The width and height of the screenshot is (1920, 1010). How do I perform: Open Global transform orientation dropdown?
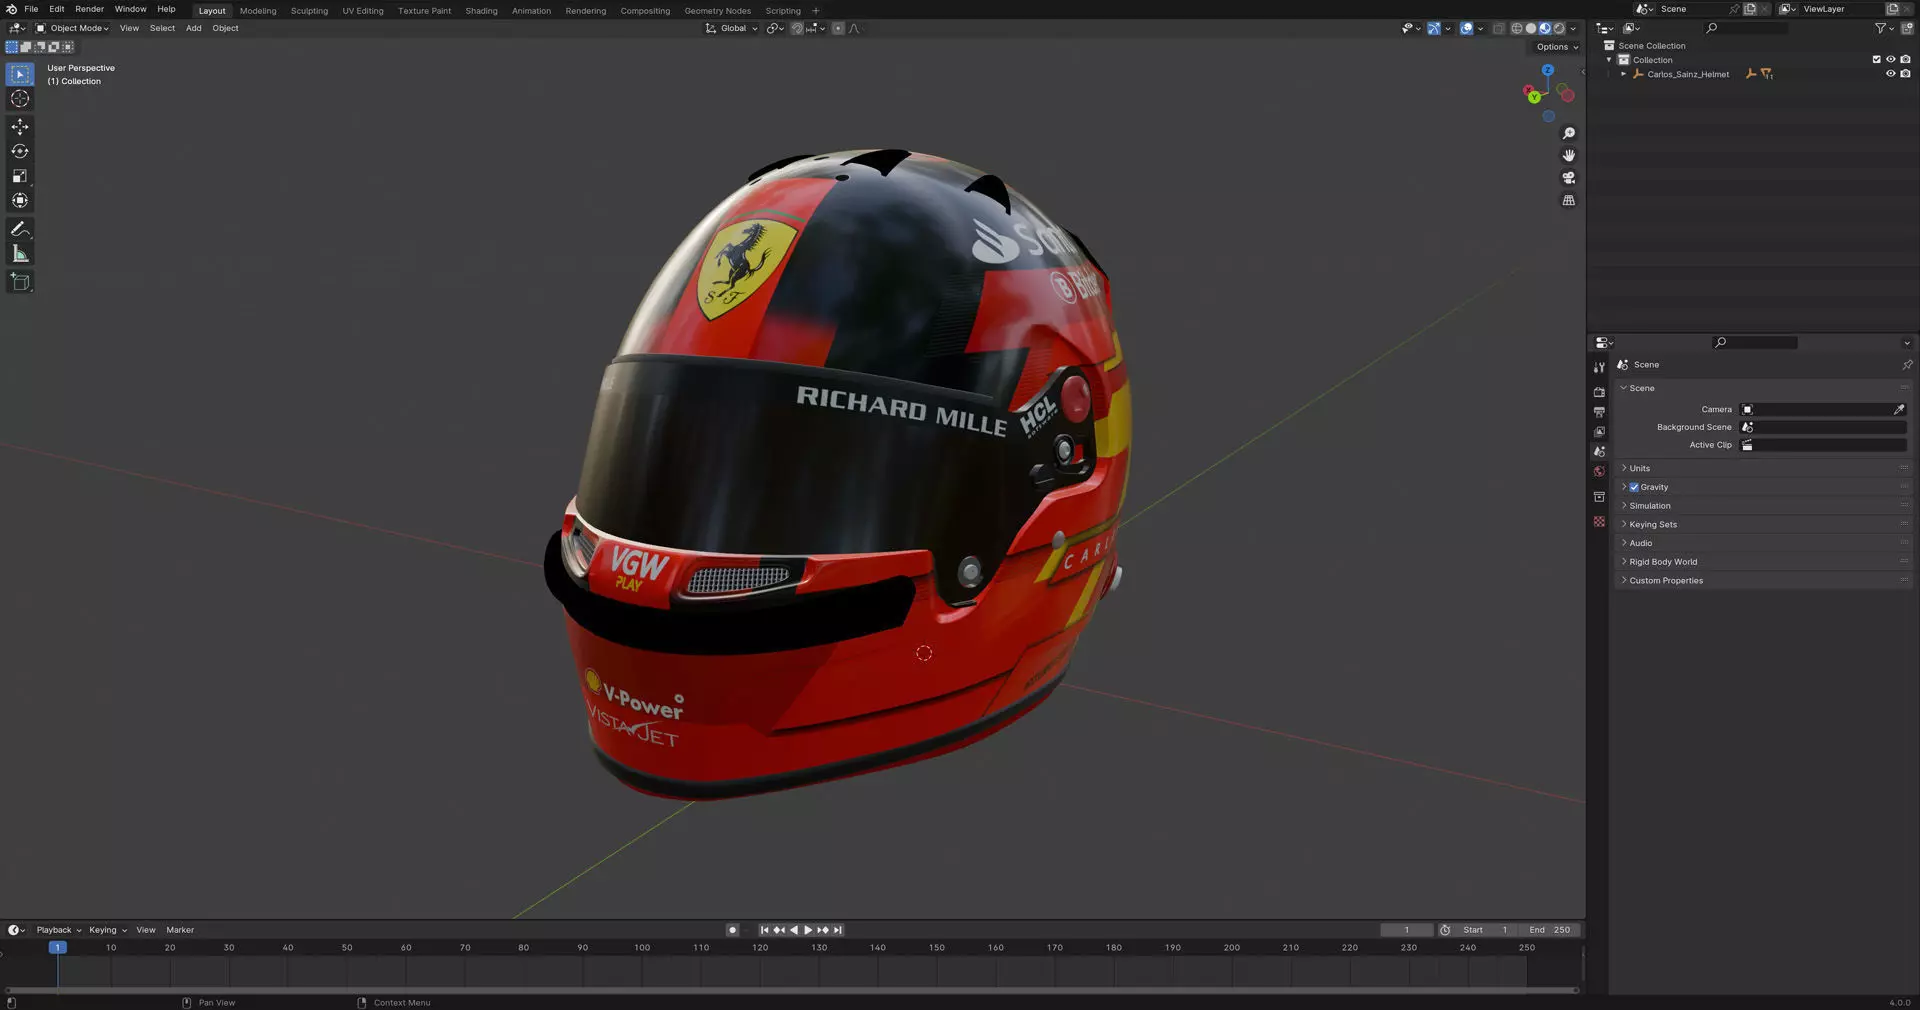pos(732,28)
